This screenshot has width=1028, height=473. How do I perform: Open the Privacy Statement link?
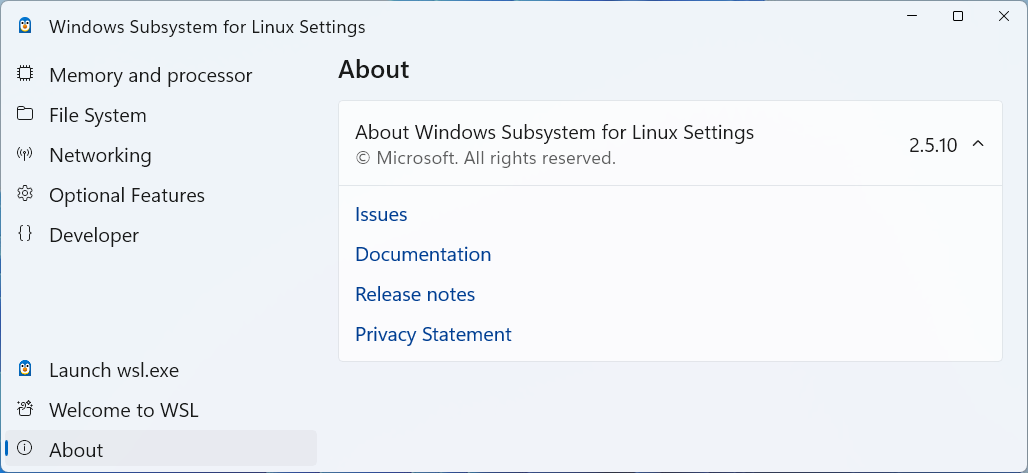433,335
